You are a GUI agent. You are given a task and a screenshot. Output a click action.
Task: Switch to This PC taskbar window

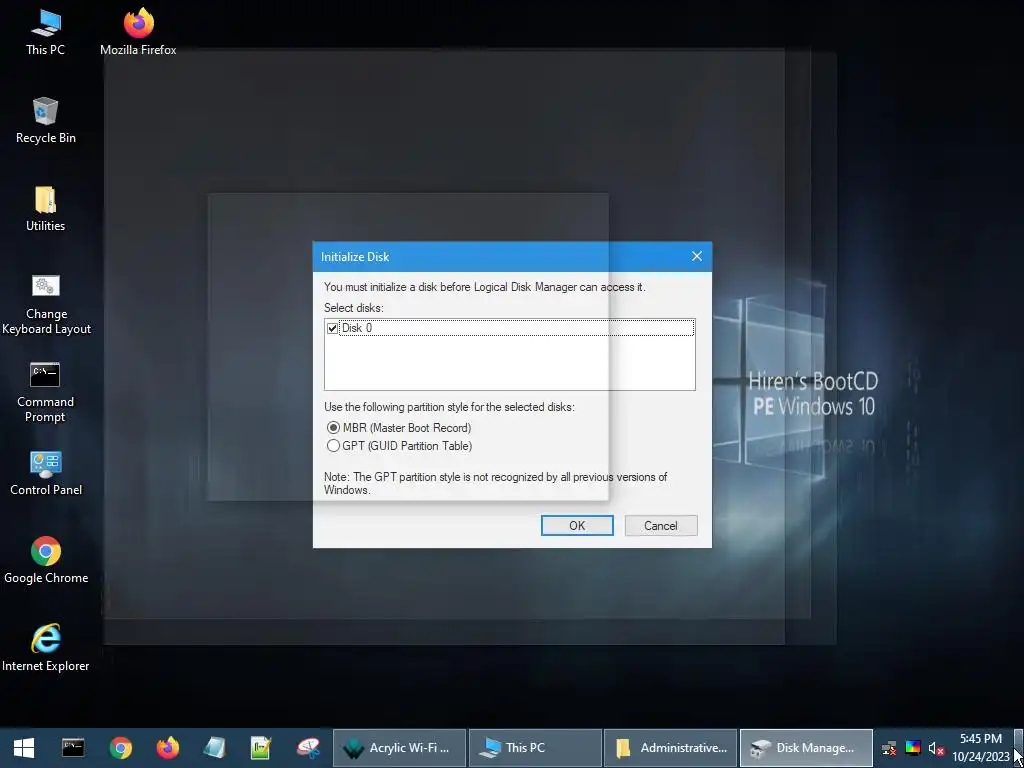(x=536, y=748)
